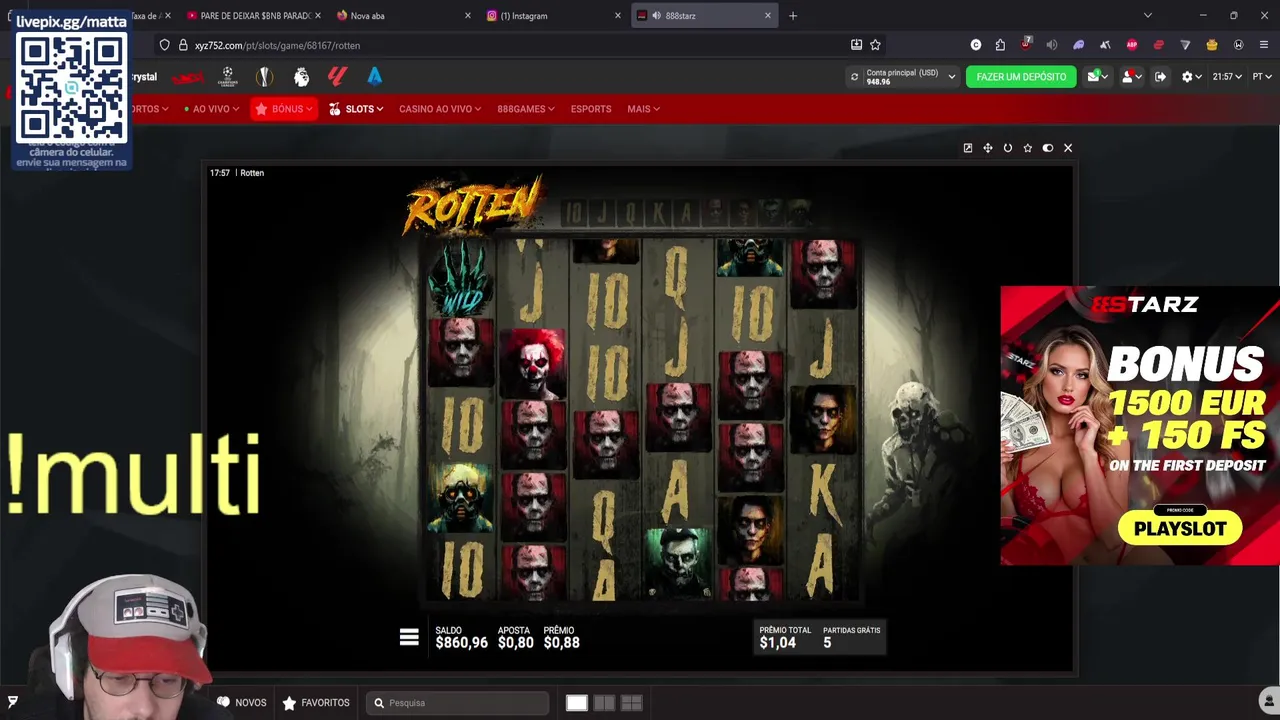Open the BÓNUS menu
The image size is (1280, 720).
(284, 109)
